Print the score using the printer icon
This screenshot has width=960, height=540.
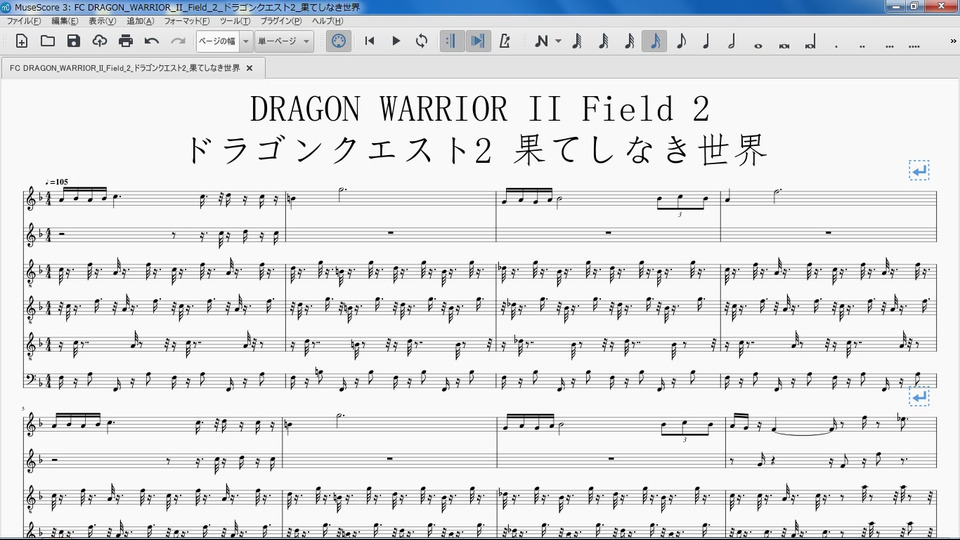pyautogui.click(x=125, y=41)
